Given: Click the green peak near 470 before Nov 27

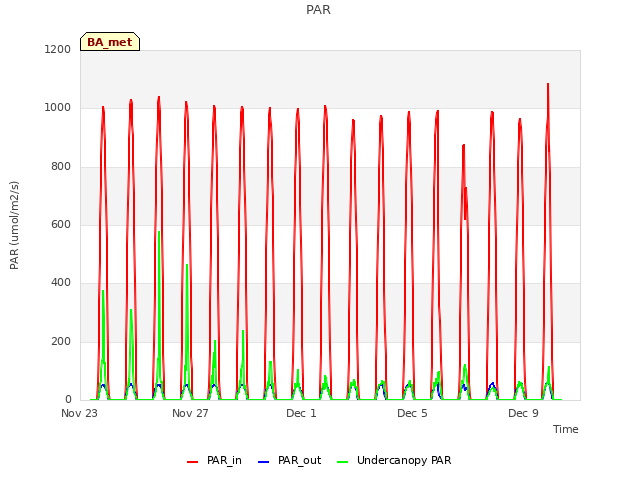Looking at the screenshot, I should pyautogui.click(x=187, y=265).
